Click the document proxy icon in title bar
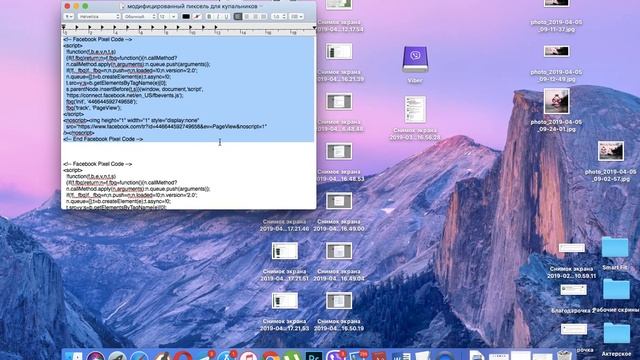The image size is (640, 360). [x=123, y=6]
